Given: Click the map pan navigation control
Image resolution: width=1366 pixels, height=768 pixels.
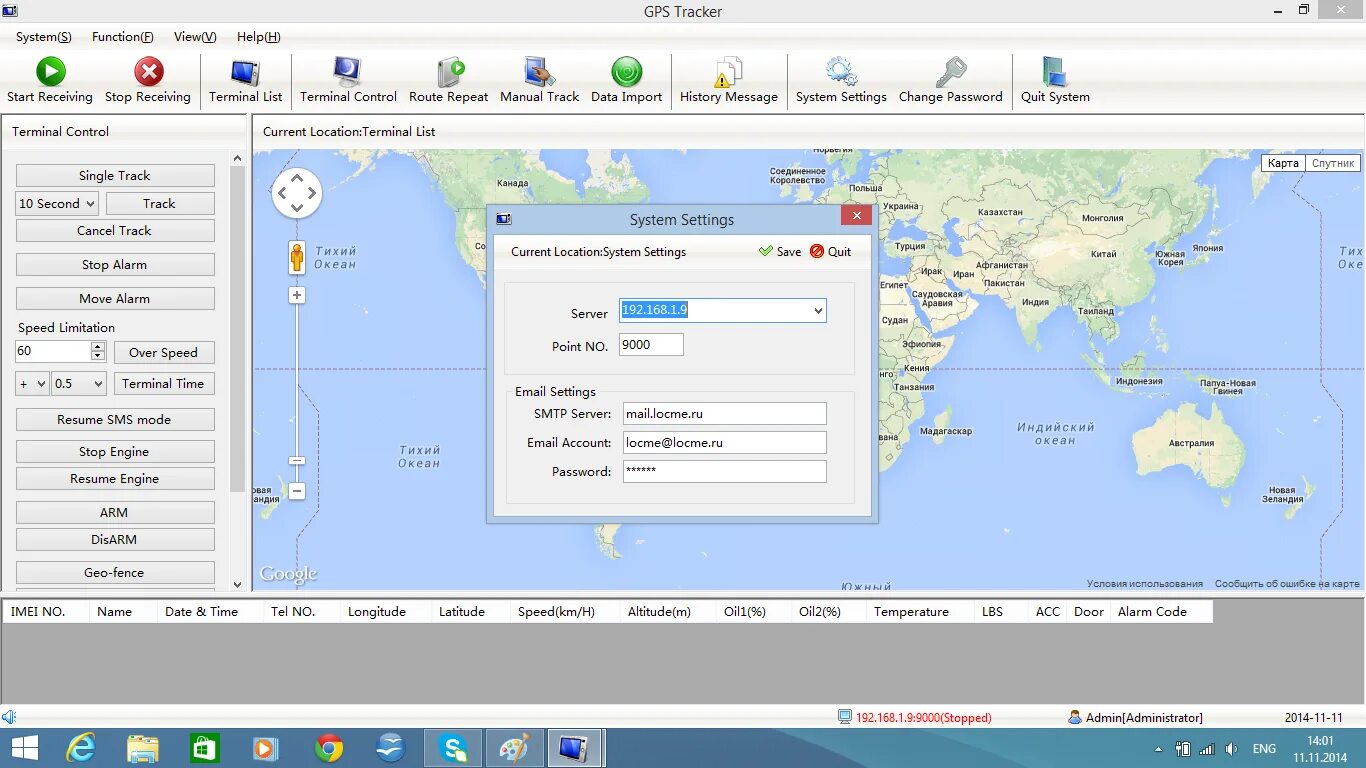Looking at the screenshot, I should coord(297,192).
